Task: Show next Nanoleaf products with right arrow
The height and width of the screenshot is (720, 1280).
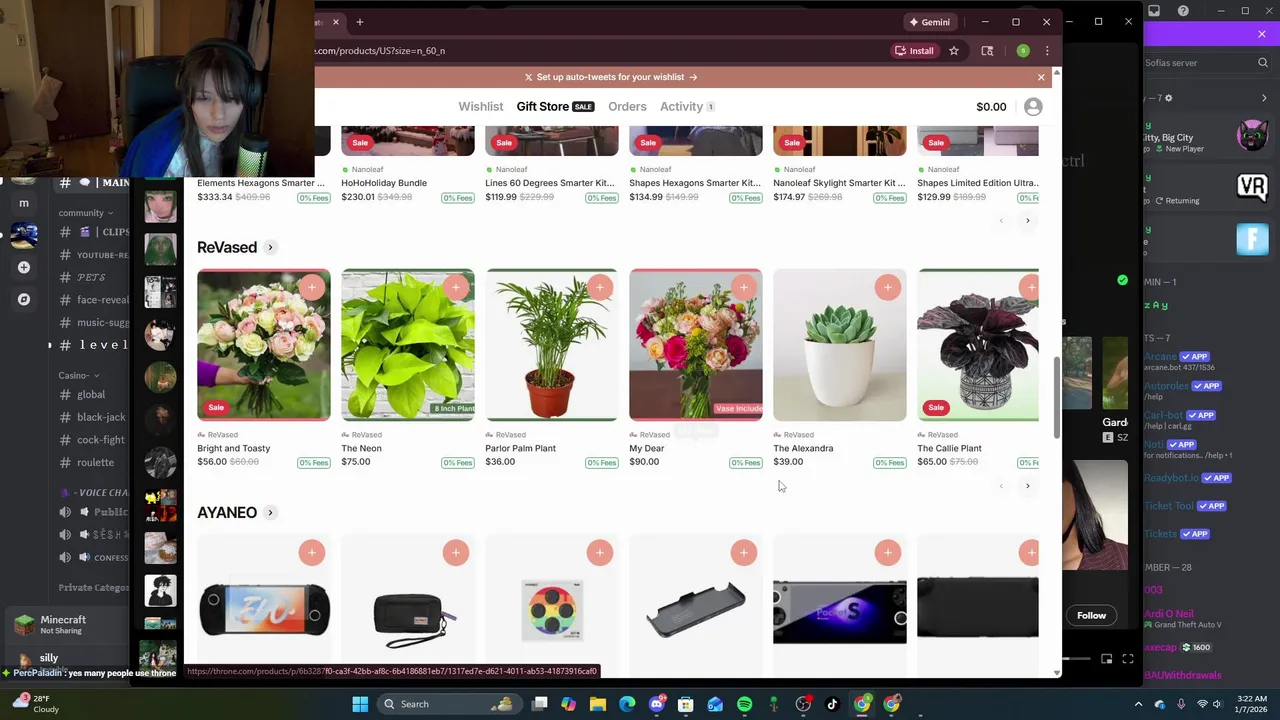Action: 1027,221
